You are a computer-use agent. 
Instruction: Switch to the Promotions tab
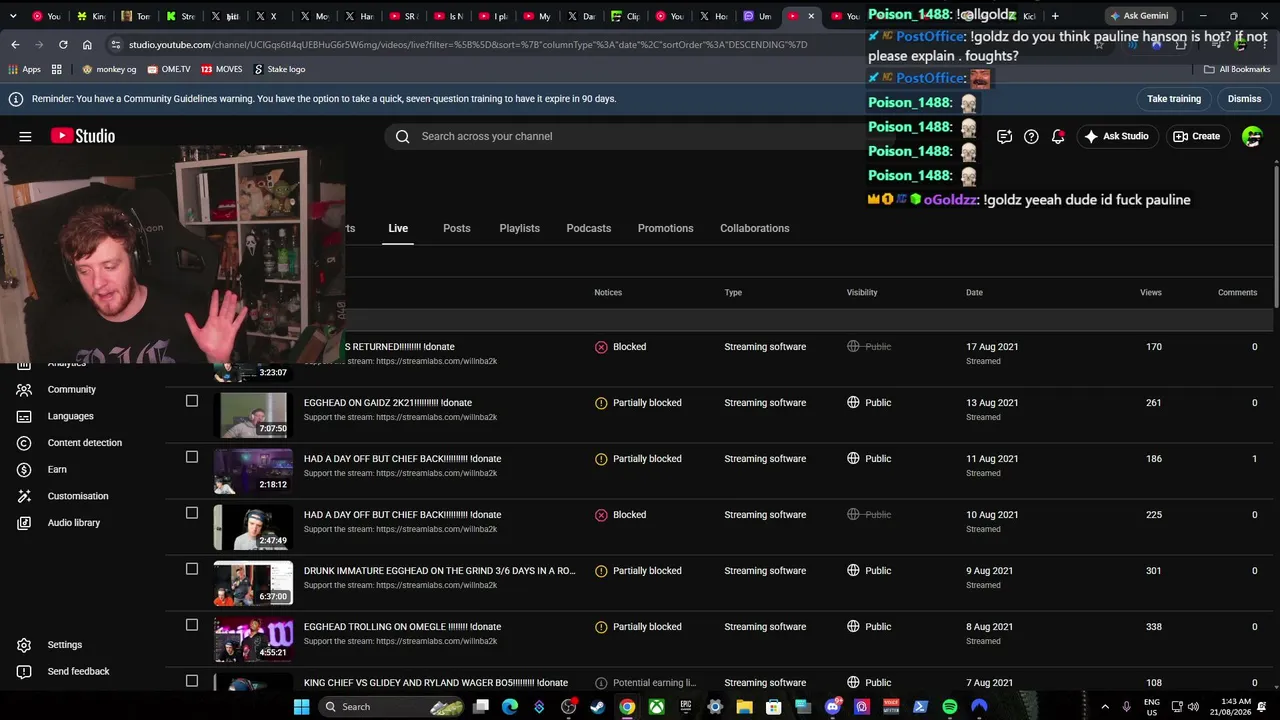665,228
